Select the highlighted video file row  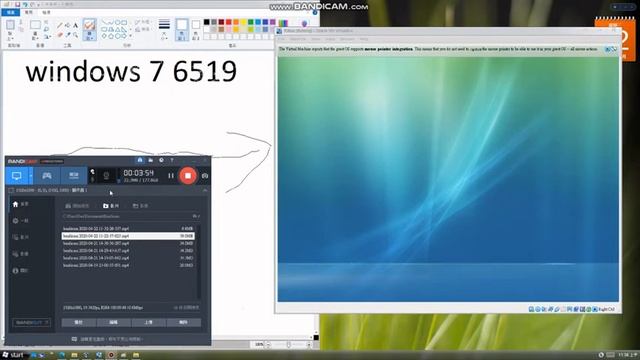pos(128,236)
